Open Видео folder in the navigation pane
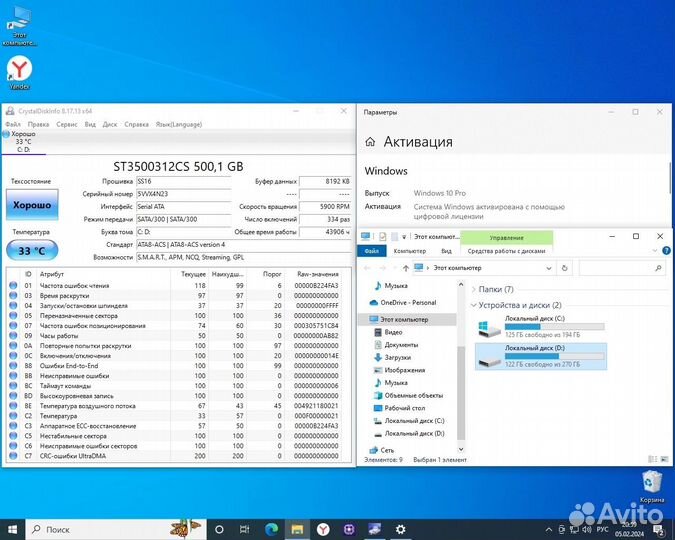This screenshot has width=675, height=540. [x=393, y=332]
